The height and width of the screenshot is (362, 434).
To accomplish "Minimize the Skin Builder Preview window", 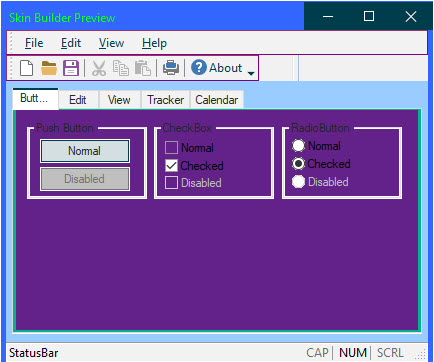I will click(x=328, y=16).
